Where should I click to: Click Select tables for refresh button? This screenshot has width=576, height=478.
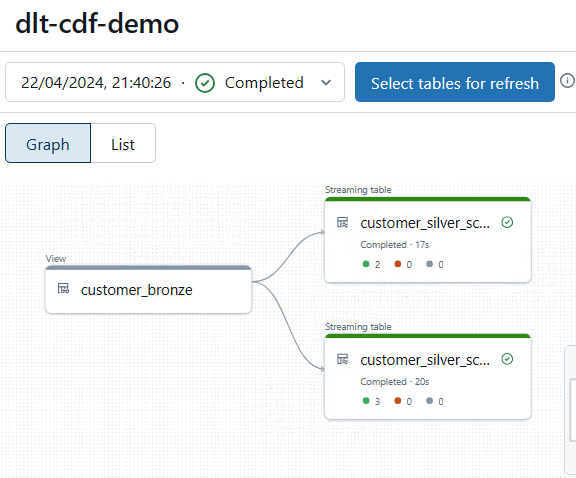tap(455, 82)
